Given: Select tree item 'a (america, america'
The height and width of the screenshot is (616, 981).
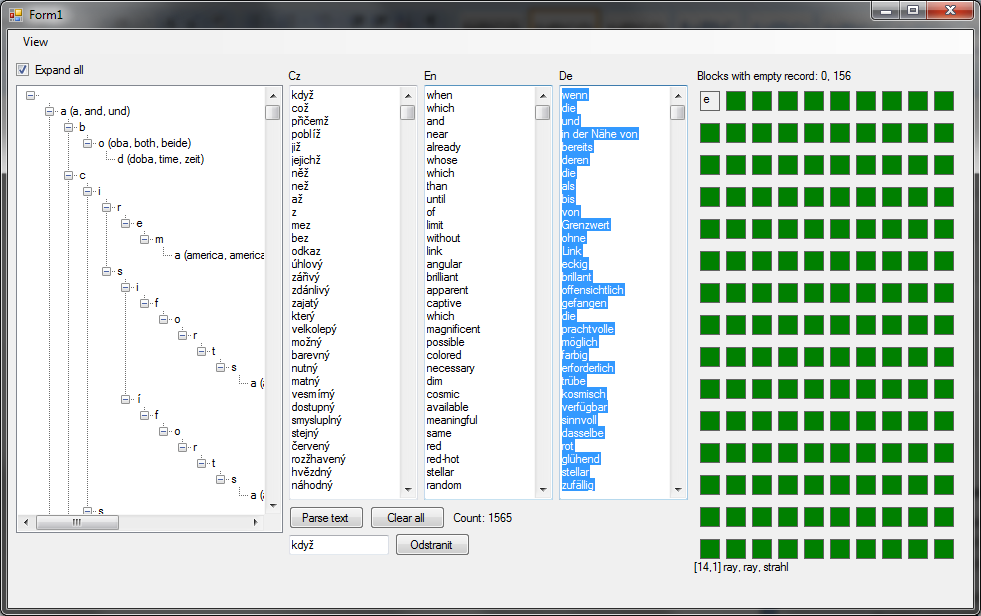Looking at the screenshot, I should coord(219,255).
